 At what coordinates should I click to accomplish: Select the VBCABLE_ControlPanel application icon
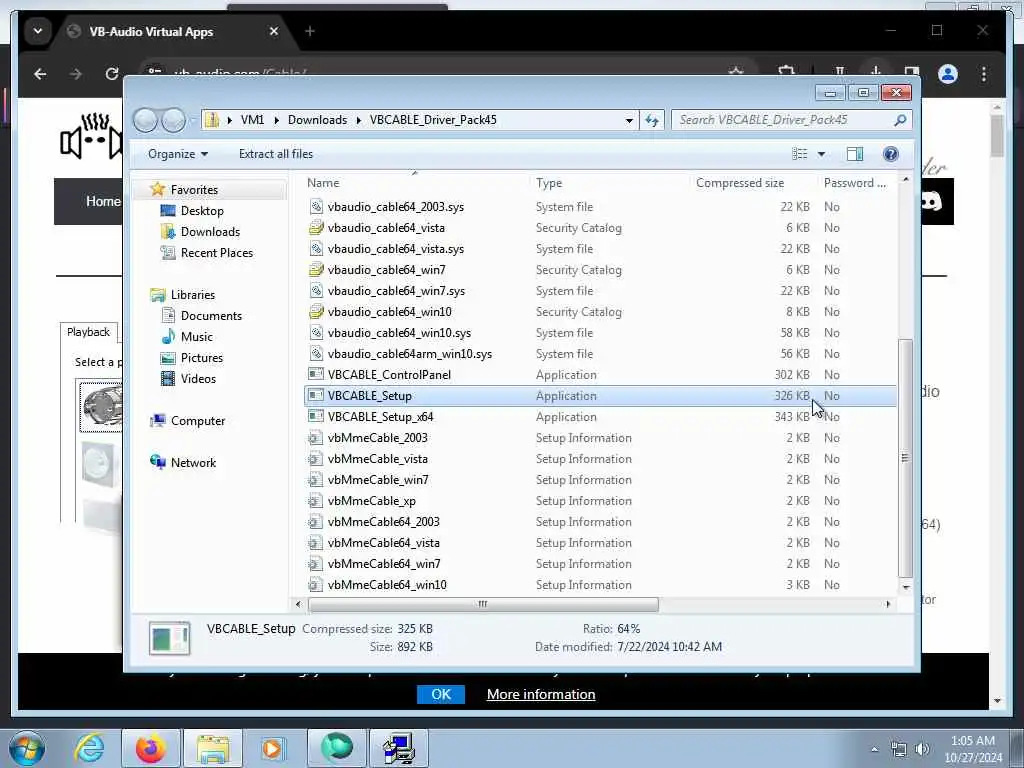point(316,375)
